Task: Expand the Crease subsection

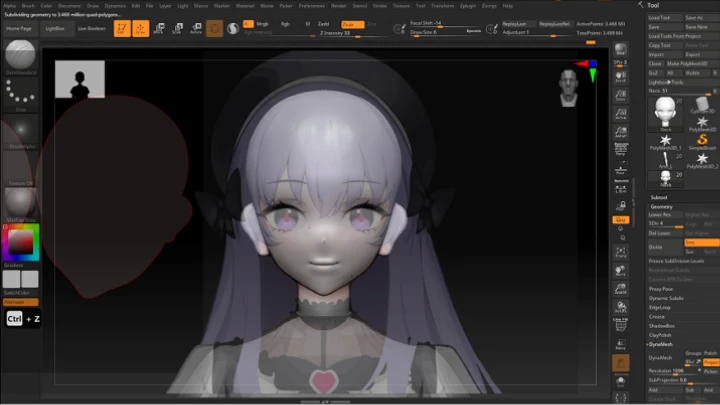Action: coord(657,317)
